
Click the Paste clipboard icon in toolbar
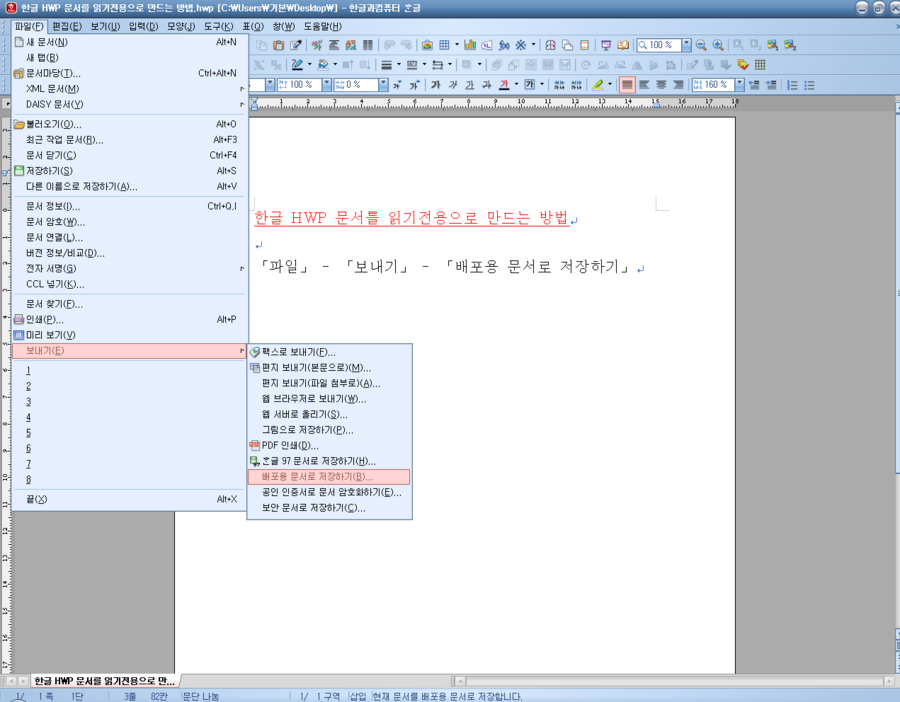(279, 45)
